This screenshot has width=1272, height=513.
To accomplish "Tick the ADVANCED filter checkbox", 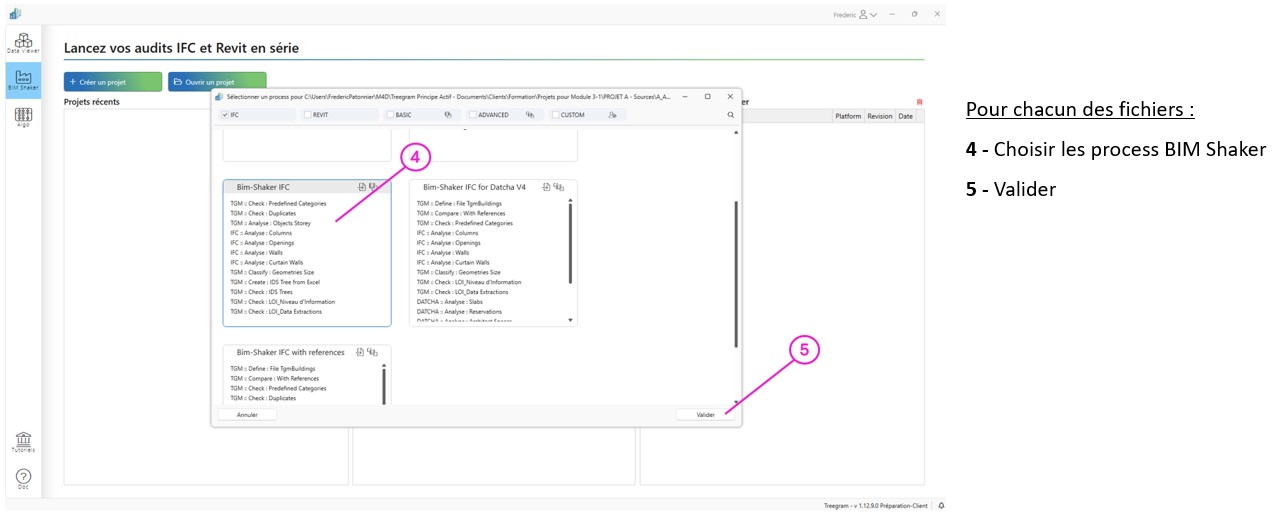I will [x=473, y=115].
